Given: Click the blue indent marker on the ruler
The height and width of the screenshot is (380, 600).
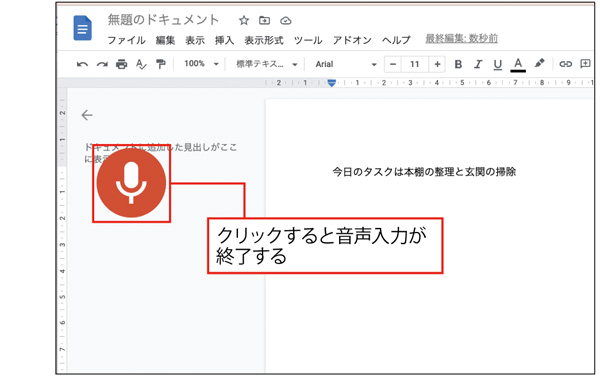Looking at the screenshot, I should pyautogui.click(x=332, y=83).
